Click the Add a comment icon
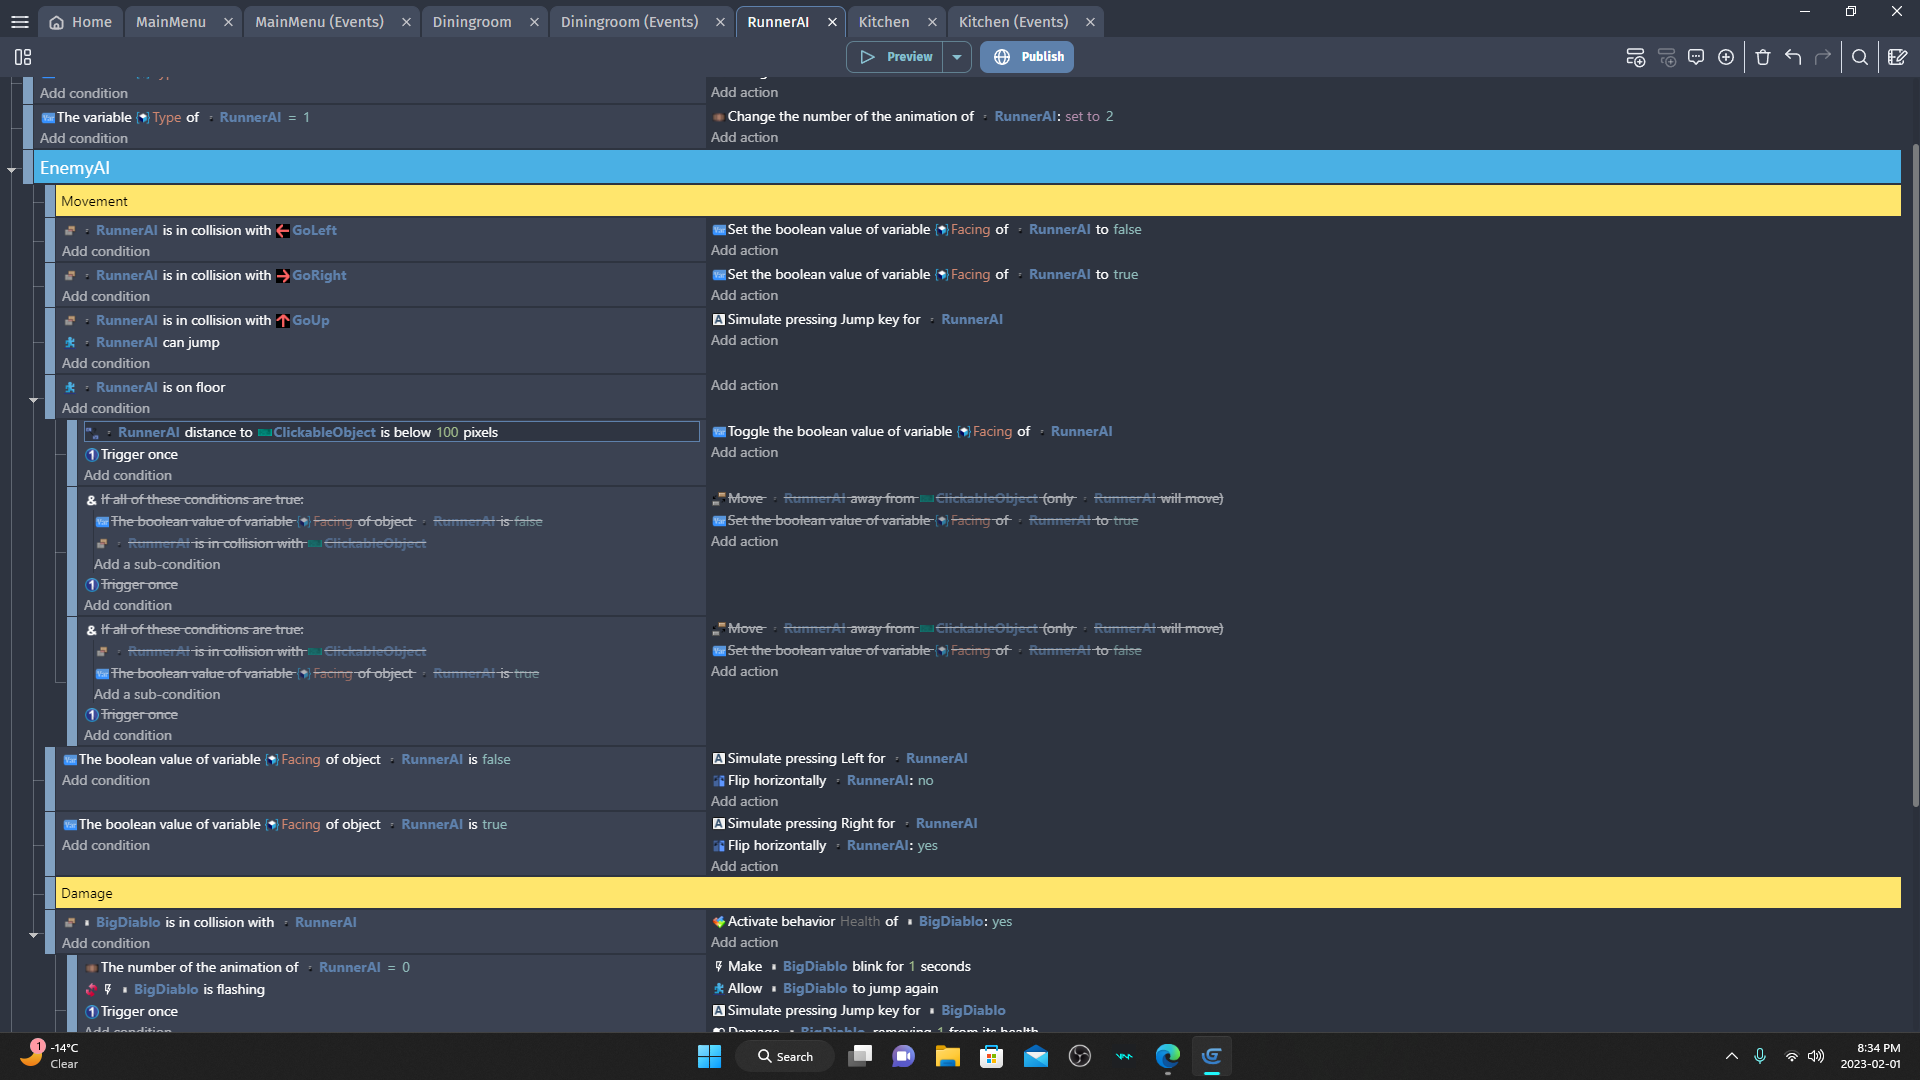 1696,58
